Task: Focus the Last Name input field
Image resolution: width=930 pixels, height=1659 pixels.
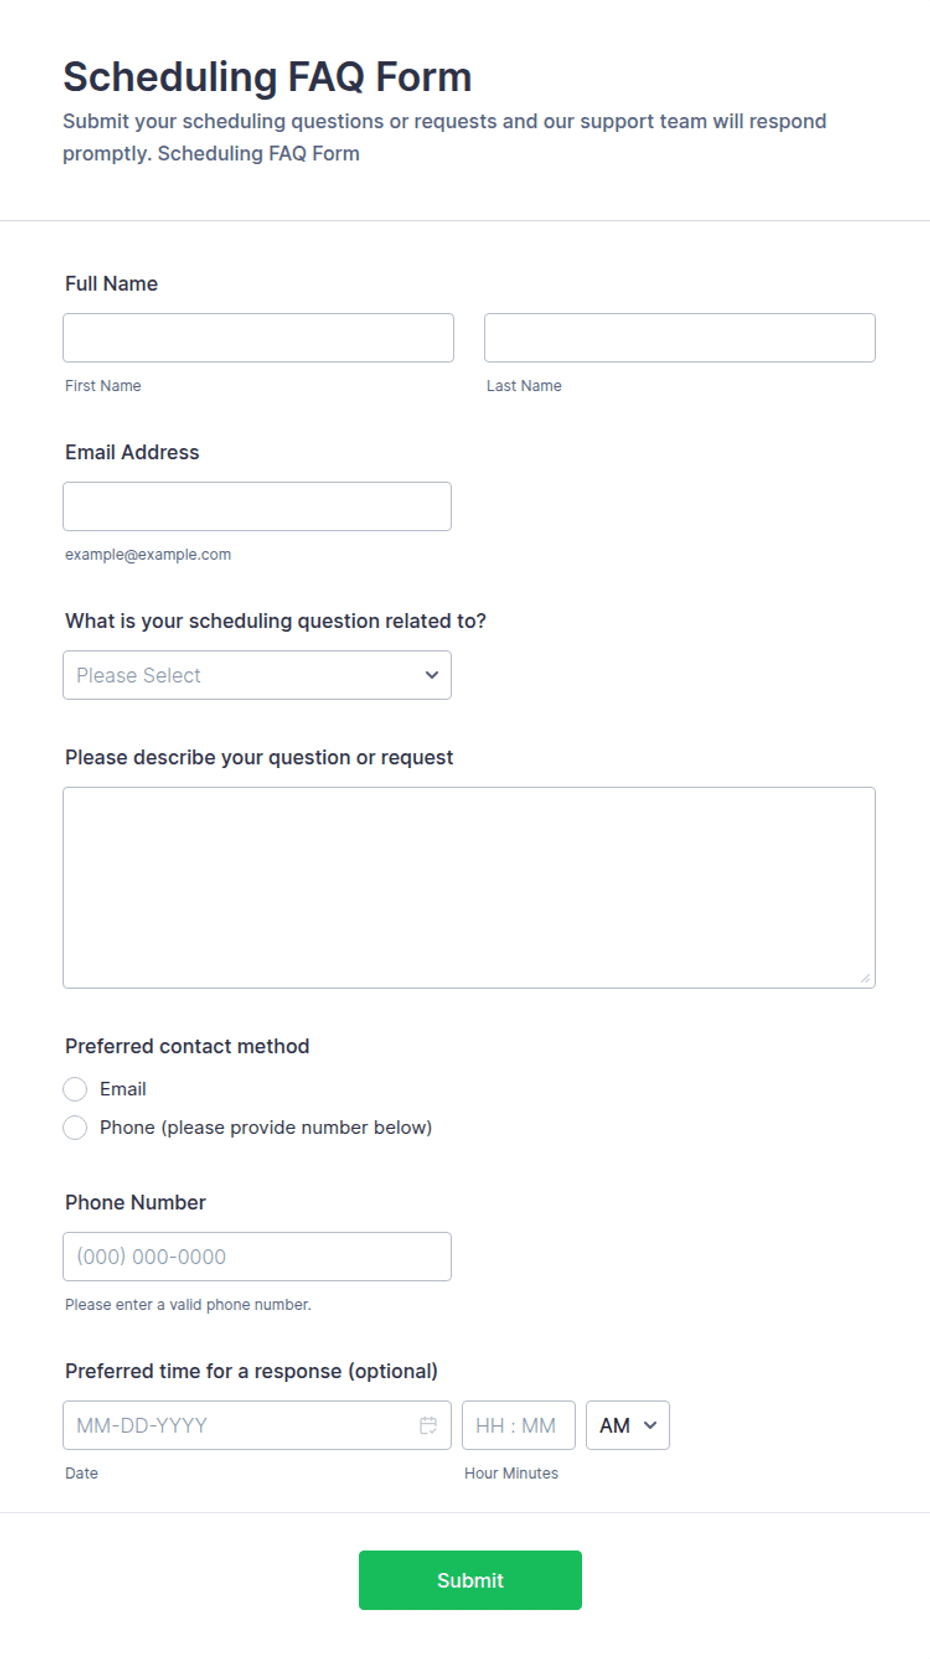Action: click(x=680, y=338)
